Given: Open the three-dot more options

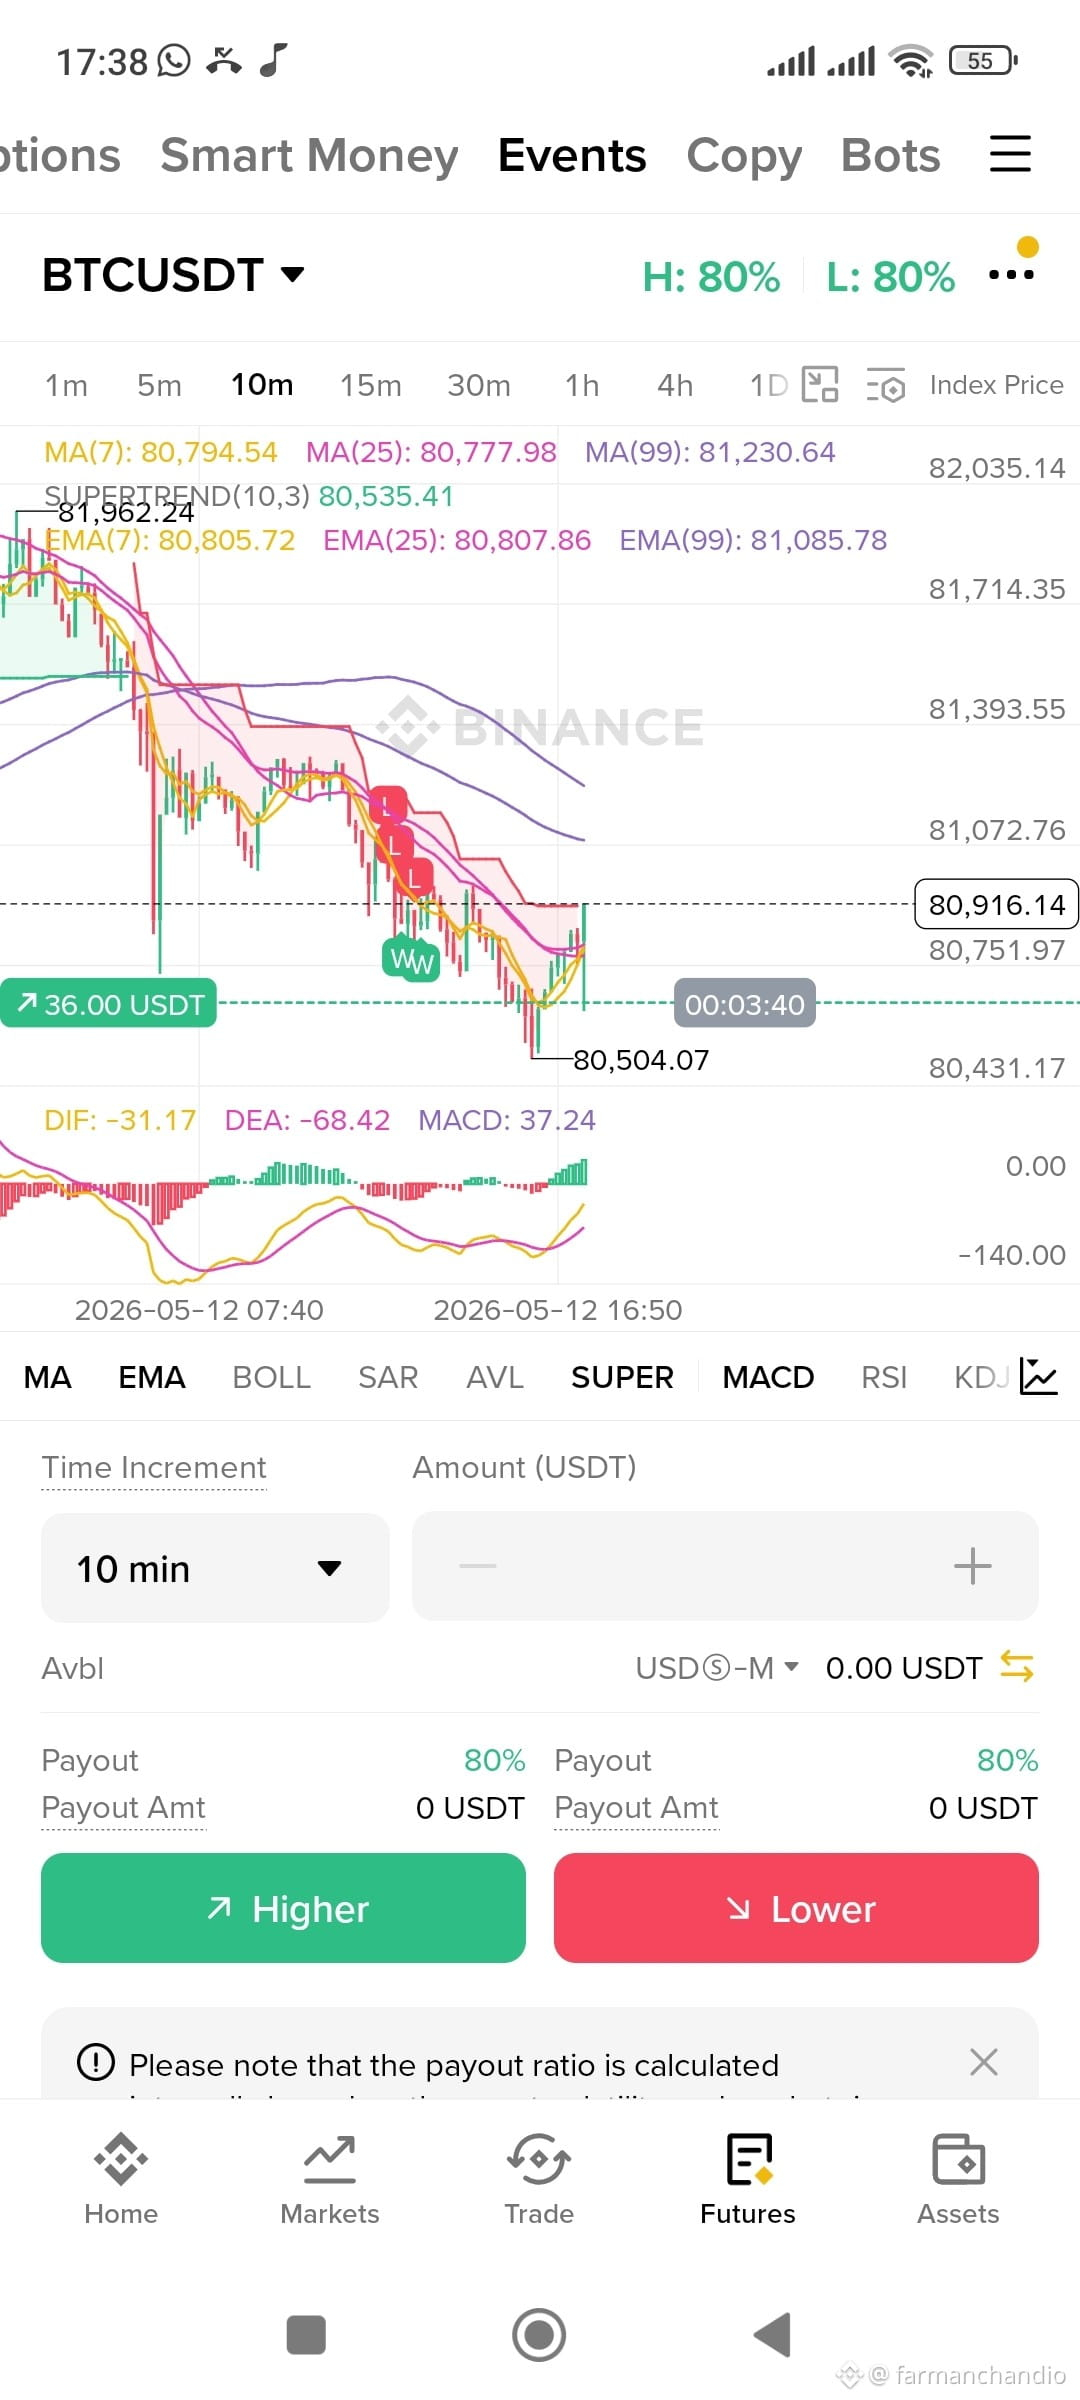Looking at the screenshot, I should pyautogui.click(x=1011, y=274).
